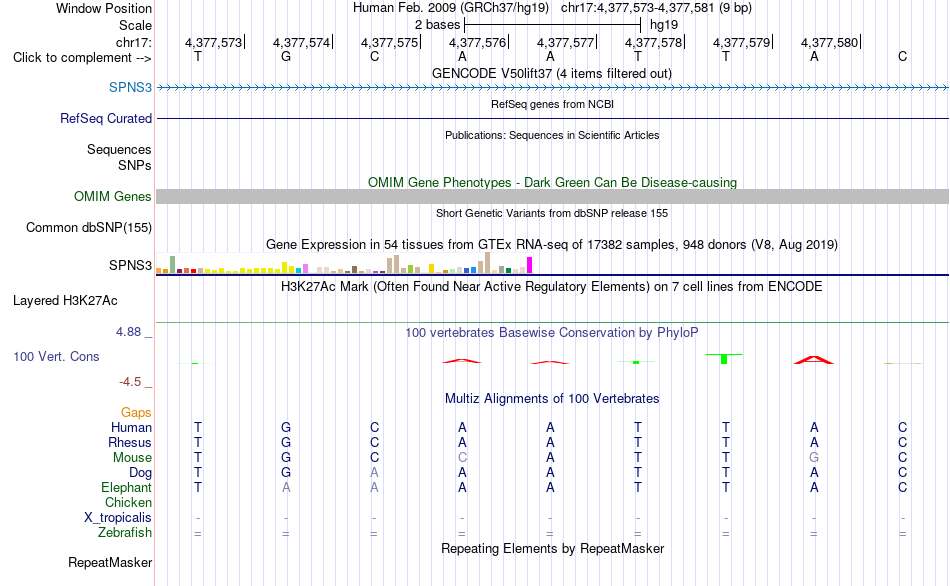Viewport: 950px width, 586px height.
Task: Click the -4.5 PhyloP lower scale value
Action: 130,382
